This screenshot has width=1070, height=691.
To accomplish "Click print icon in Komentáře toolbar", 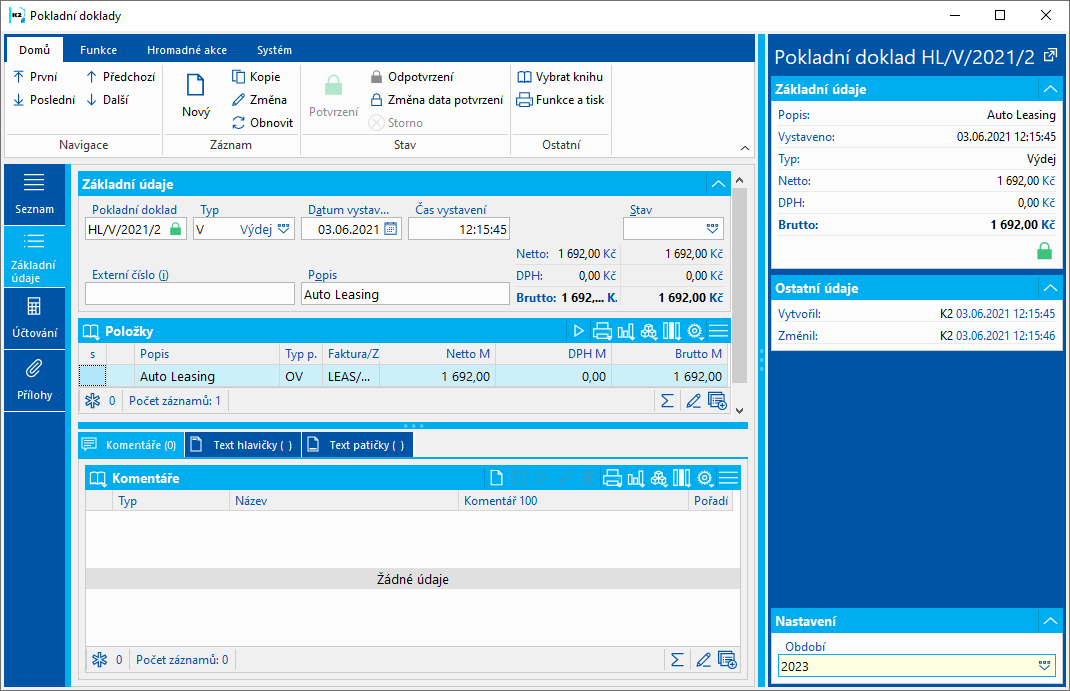I will point(612,478).
